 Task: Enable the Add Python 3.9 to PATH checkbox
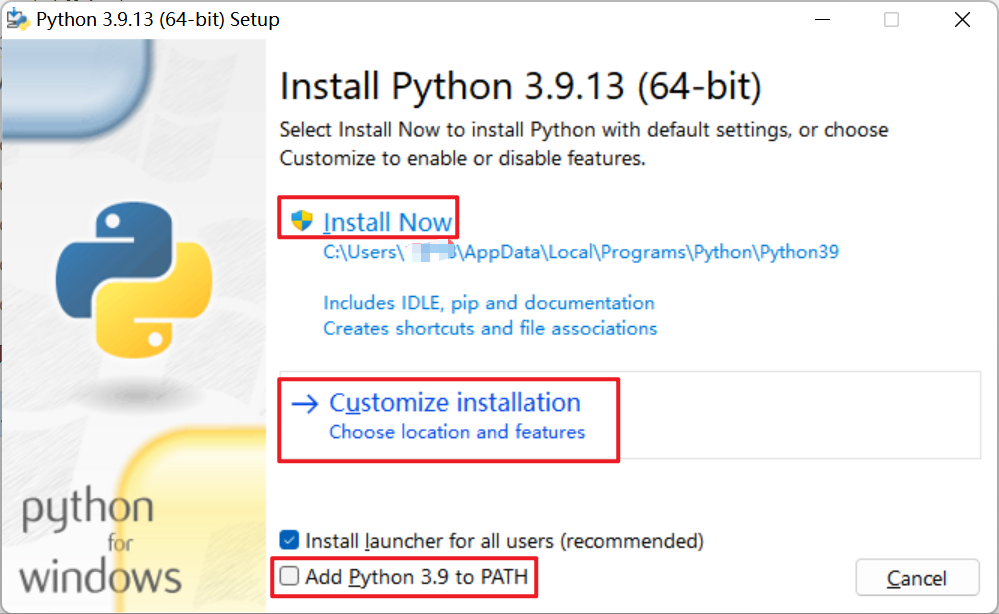click(x=290, y=576)
